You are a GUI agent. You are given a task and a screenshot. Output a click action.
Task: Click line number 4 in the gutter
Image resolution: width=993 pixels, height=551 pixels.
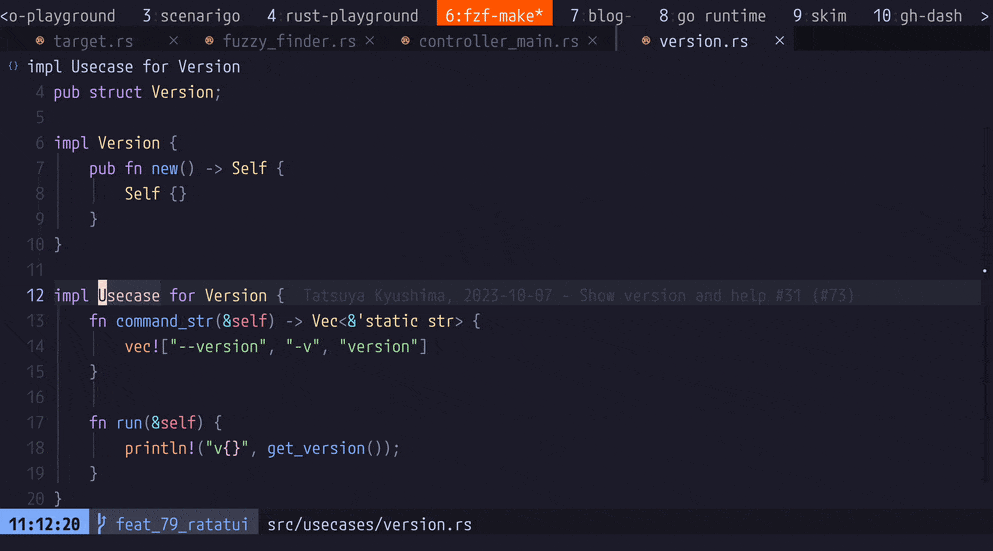click(x=40, y=92)
